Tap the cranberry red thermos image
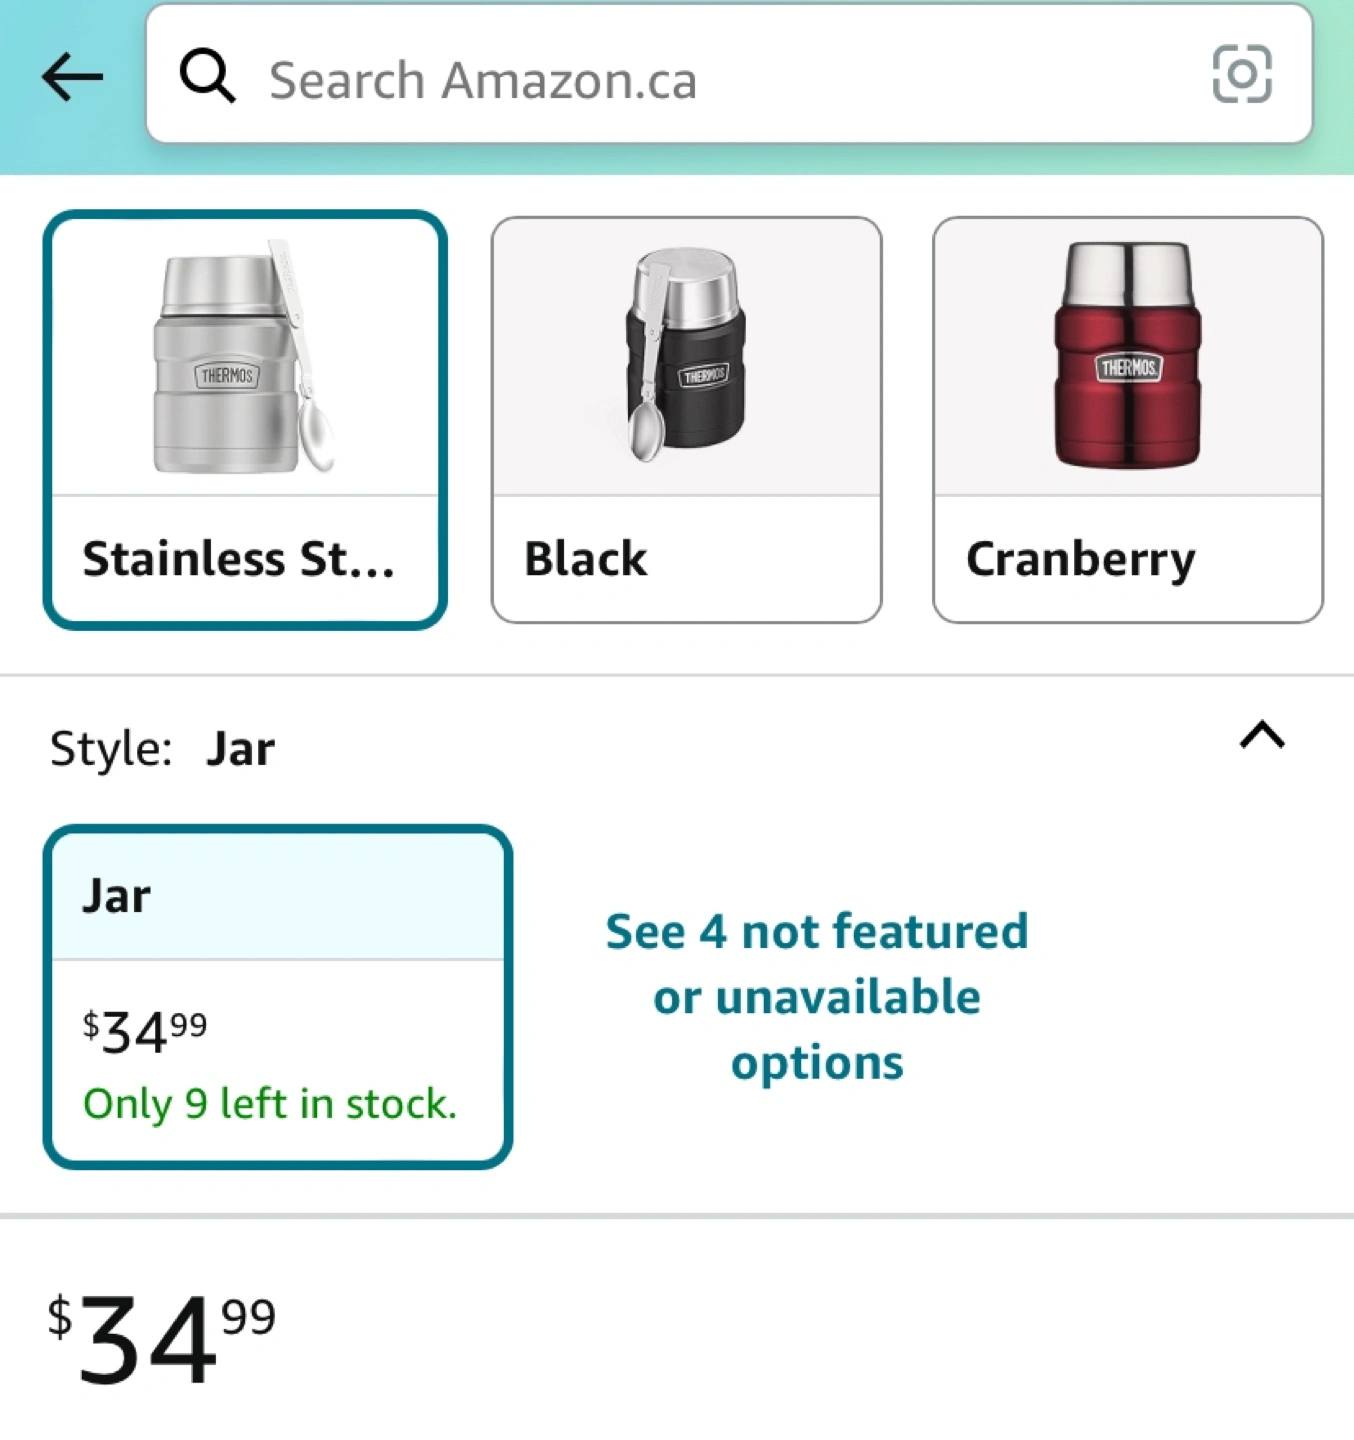This screenshot has width=1354, height=1440. tap(1127, 356)
